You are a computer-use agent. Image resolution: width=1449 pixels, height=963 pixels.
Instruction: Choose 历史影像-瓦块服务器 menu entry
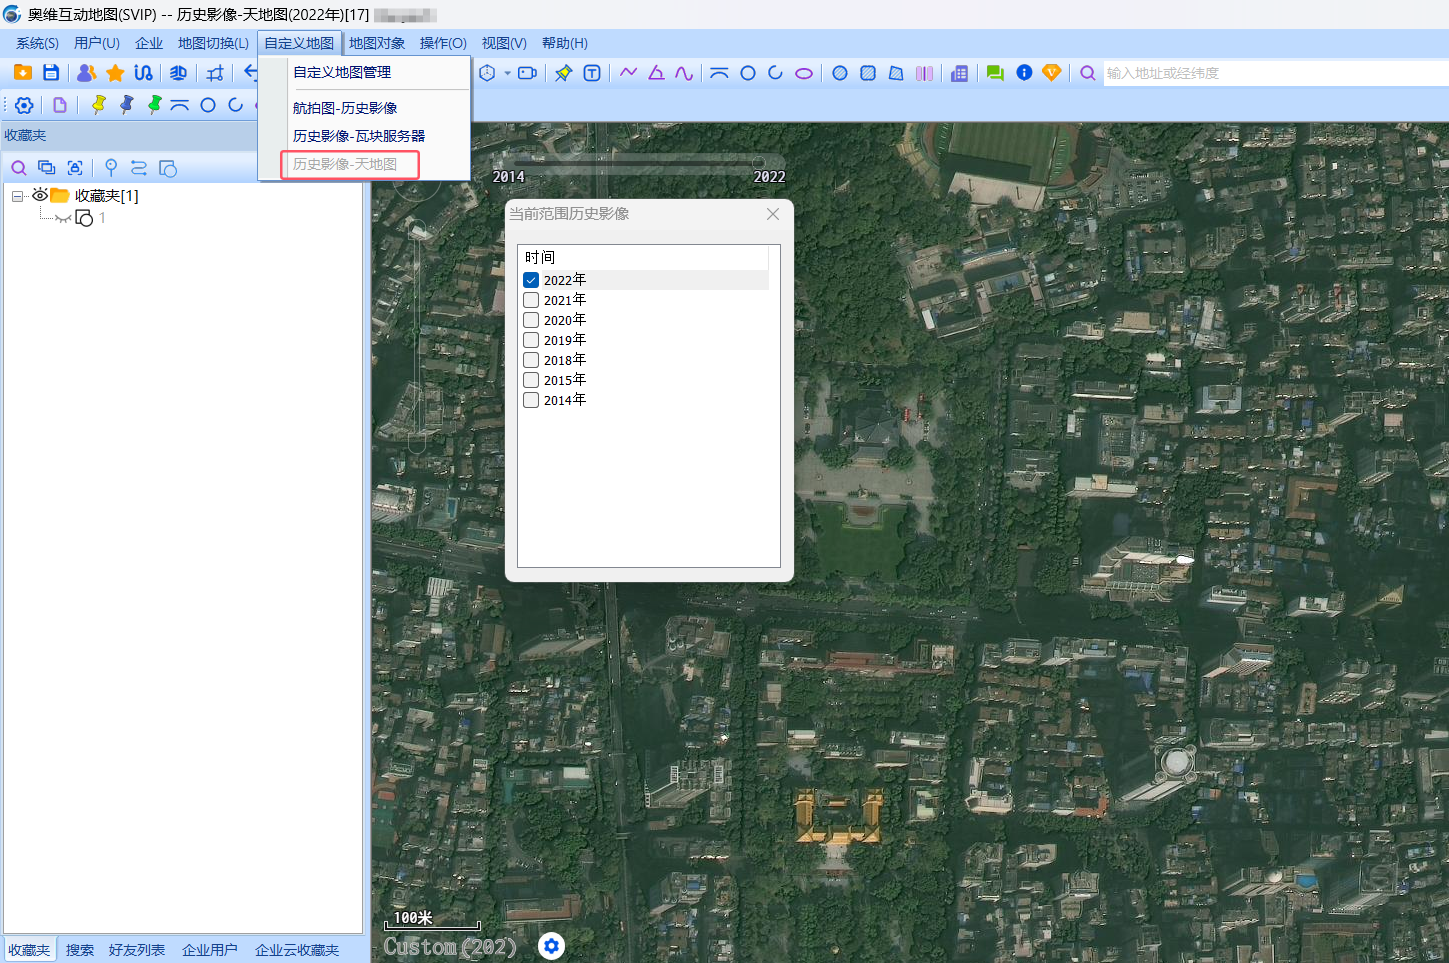[x=359, y=136]
